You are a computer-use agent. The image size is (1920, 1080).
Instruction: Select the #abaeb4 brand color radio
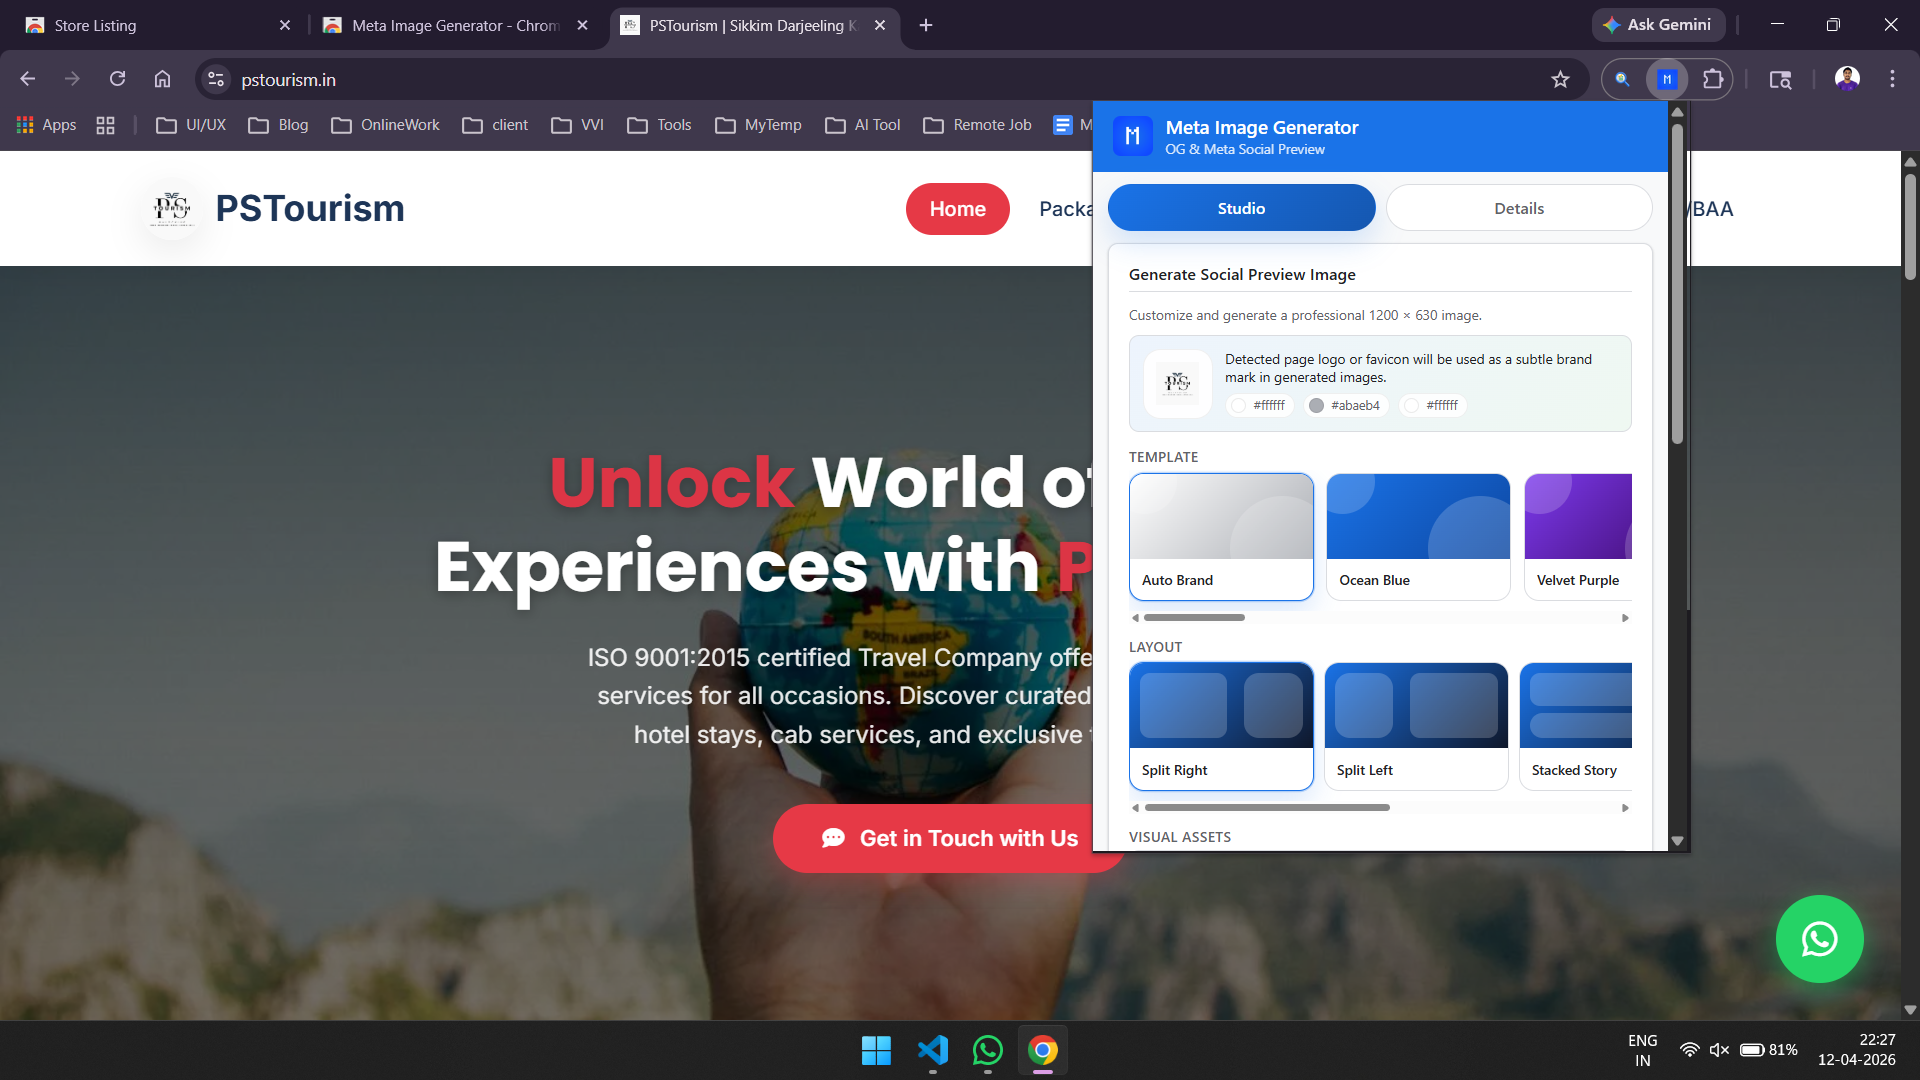pyautogui.click(x=1317, y=406)
